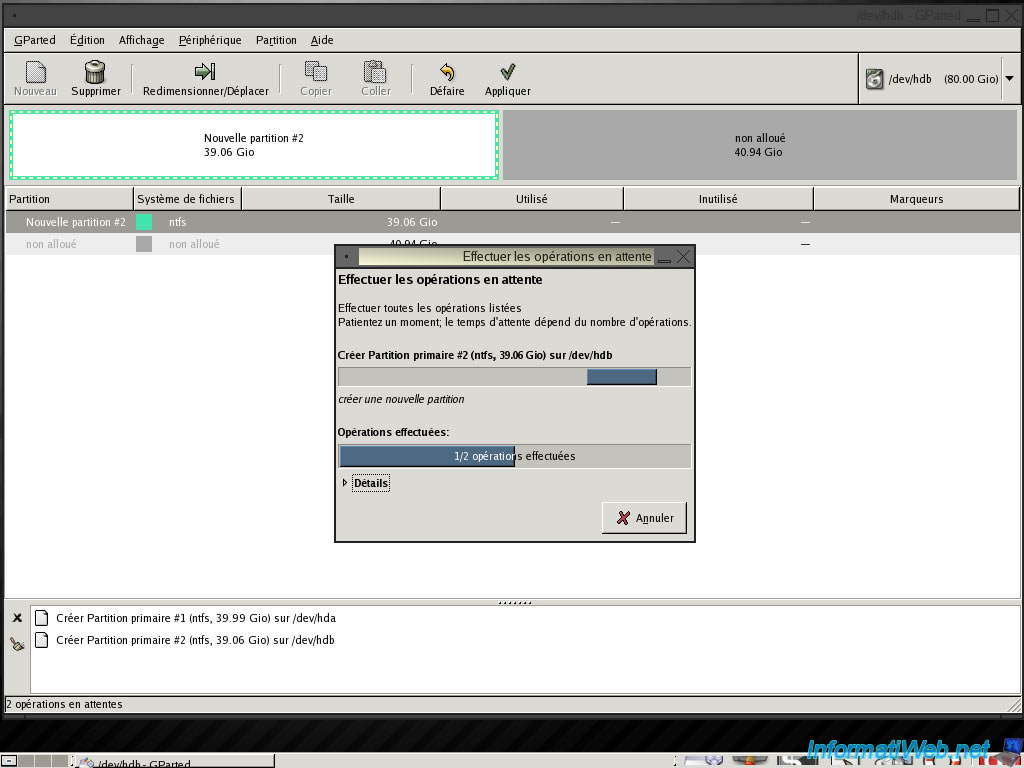1024x768 pixels.
Task: Click the '1/2 opérations effectuées' progress bar
Action: (x=515, y=456)
